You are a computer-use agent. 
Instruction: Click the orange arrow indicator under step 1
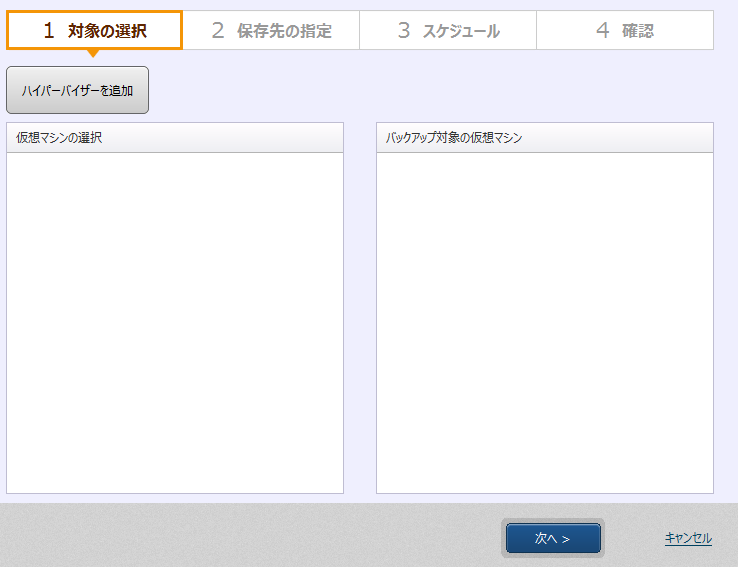pos(94,53)
